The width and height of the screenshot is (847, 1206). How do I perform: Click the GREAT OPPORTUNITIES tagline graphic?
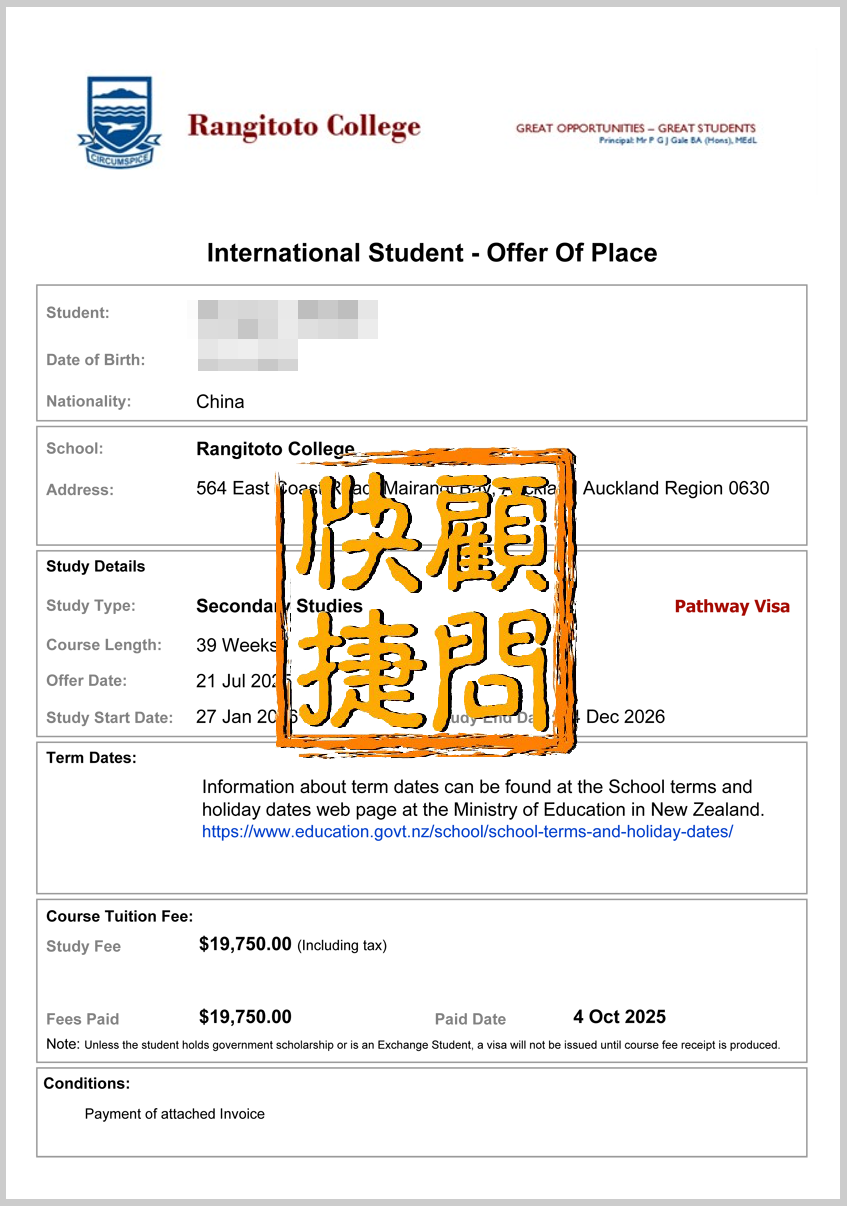point(634,128)
